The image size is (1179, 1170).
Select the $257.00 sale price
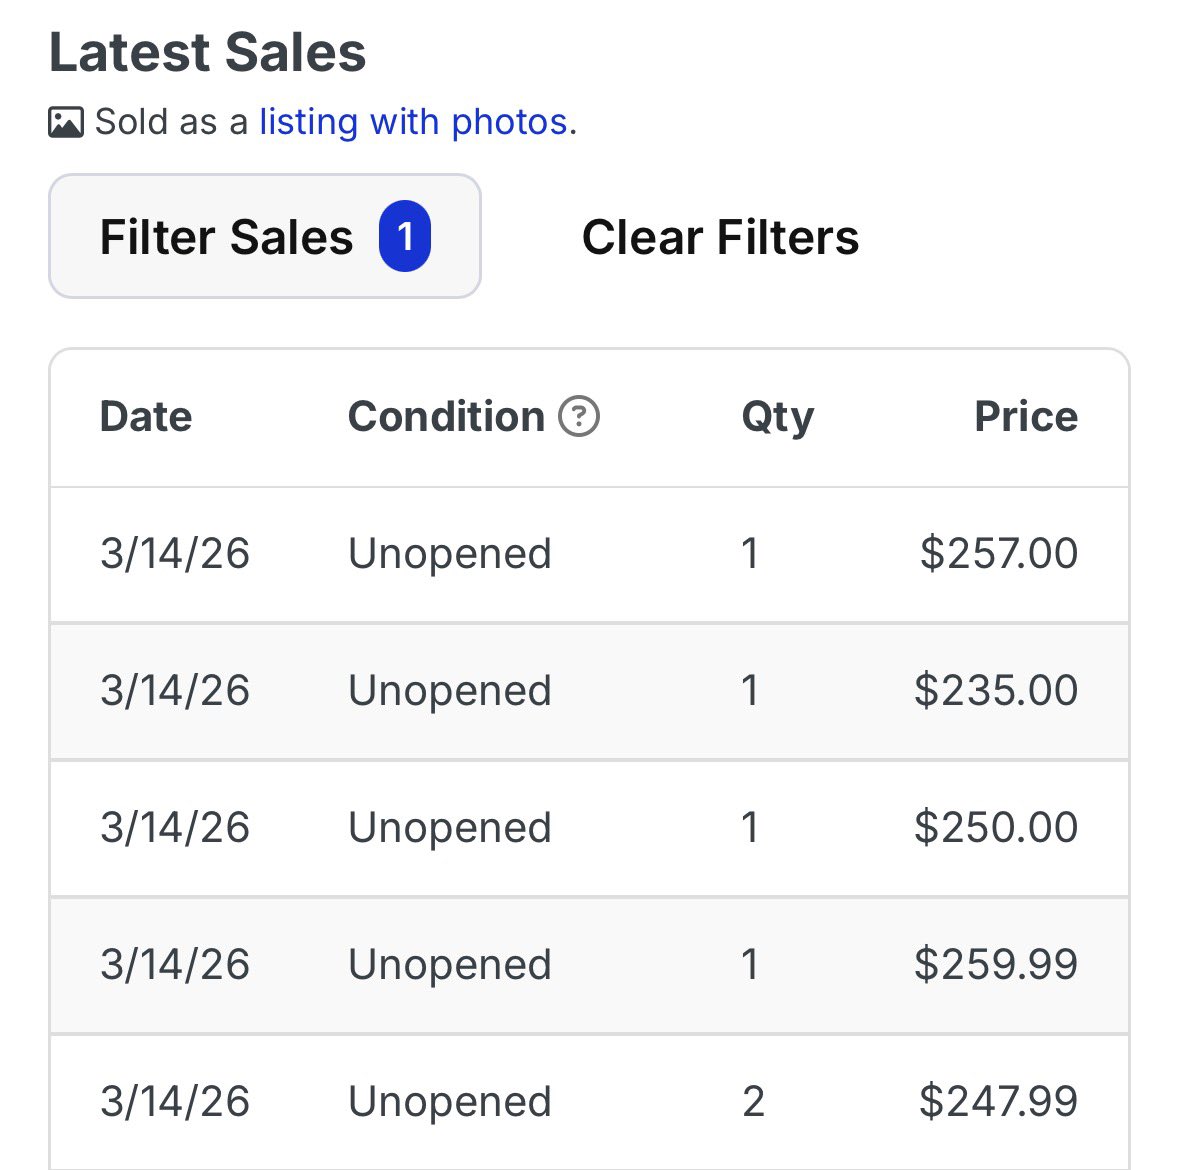(x=998, y=554)
